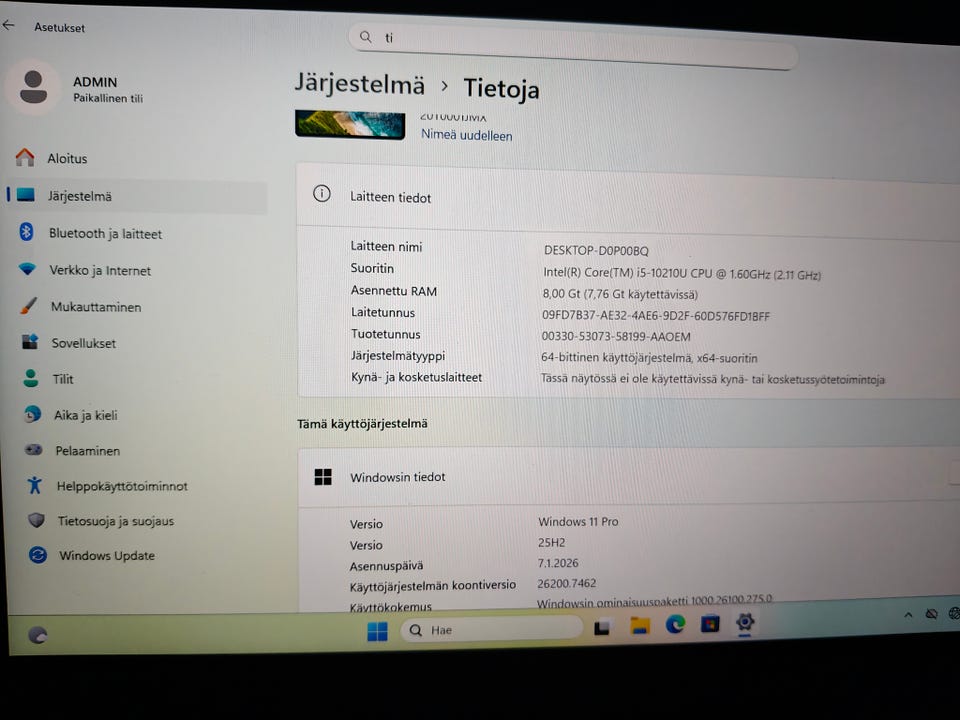Click the ADMIN Paikallinen tili account name
This screenshot has width=960, height=720.
coord(108,89)
